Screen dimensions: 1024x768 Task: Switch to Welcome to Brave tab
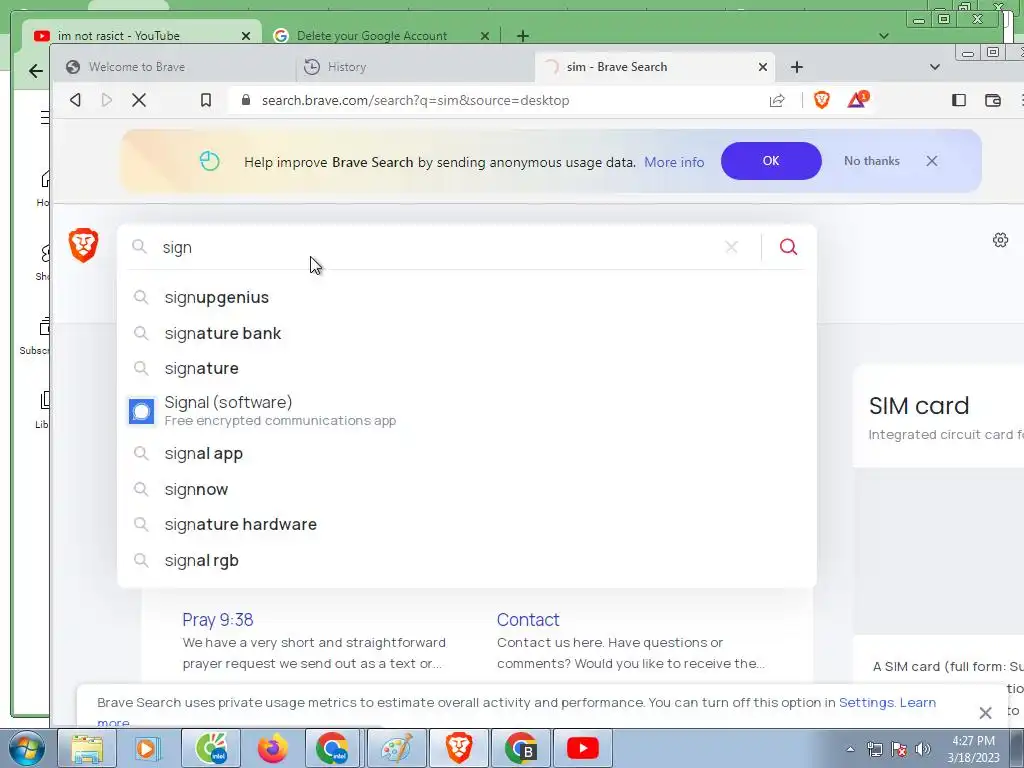(173, 67)
